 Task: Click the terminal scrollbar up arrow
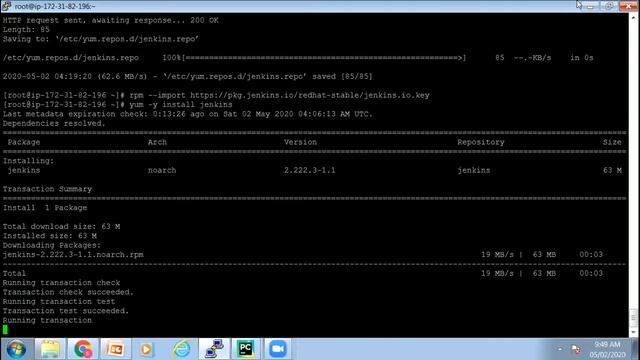click(634, 17)
